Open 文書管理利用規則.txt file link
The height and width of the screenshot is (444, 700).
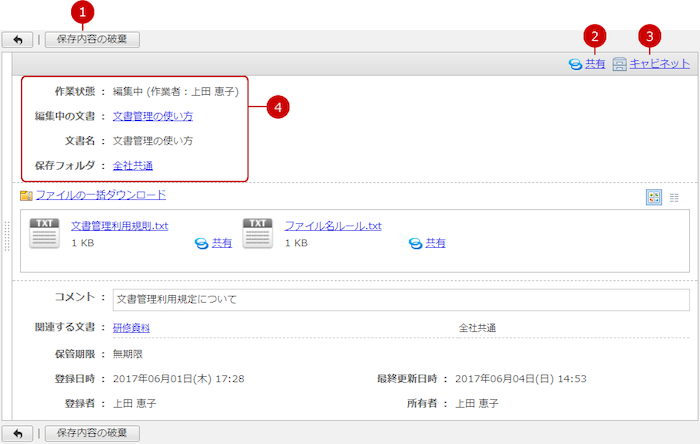pyautogui.click(x=119, y=226)
